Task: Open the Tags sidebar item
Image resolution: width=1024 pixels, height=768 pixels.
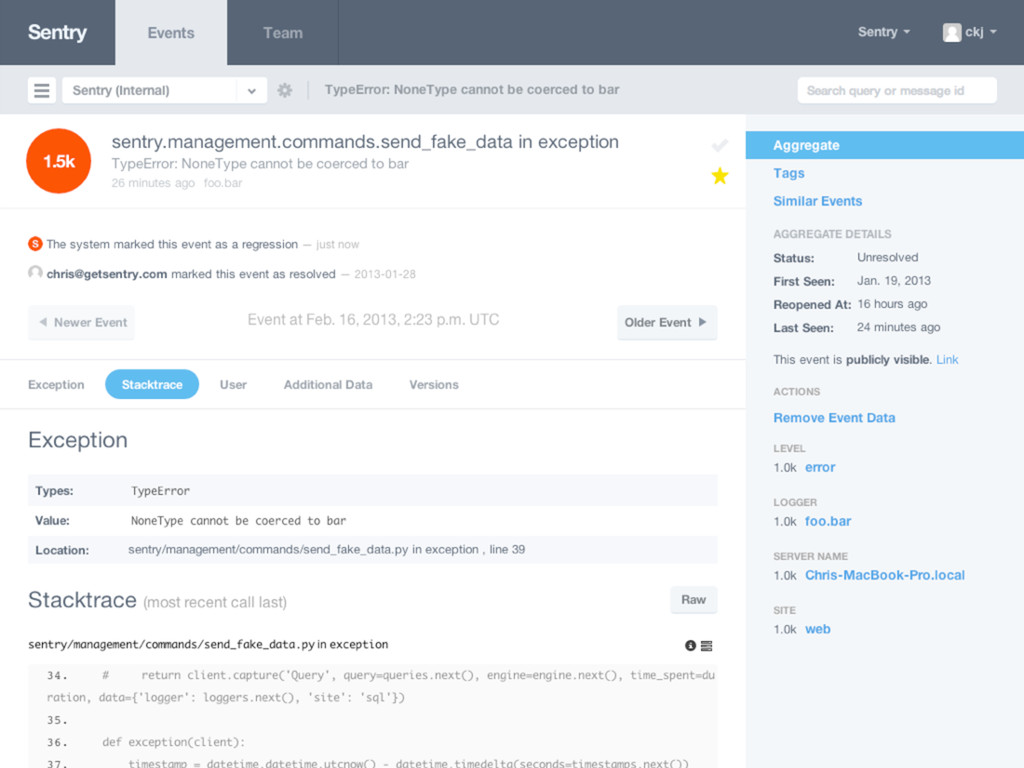Action: (789, 173)
